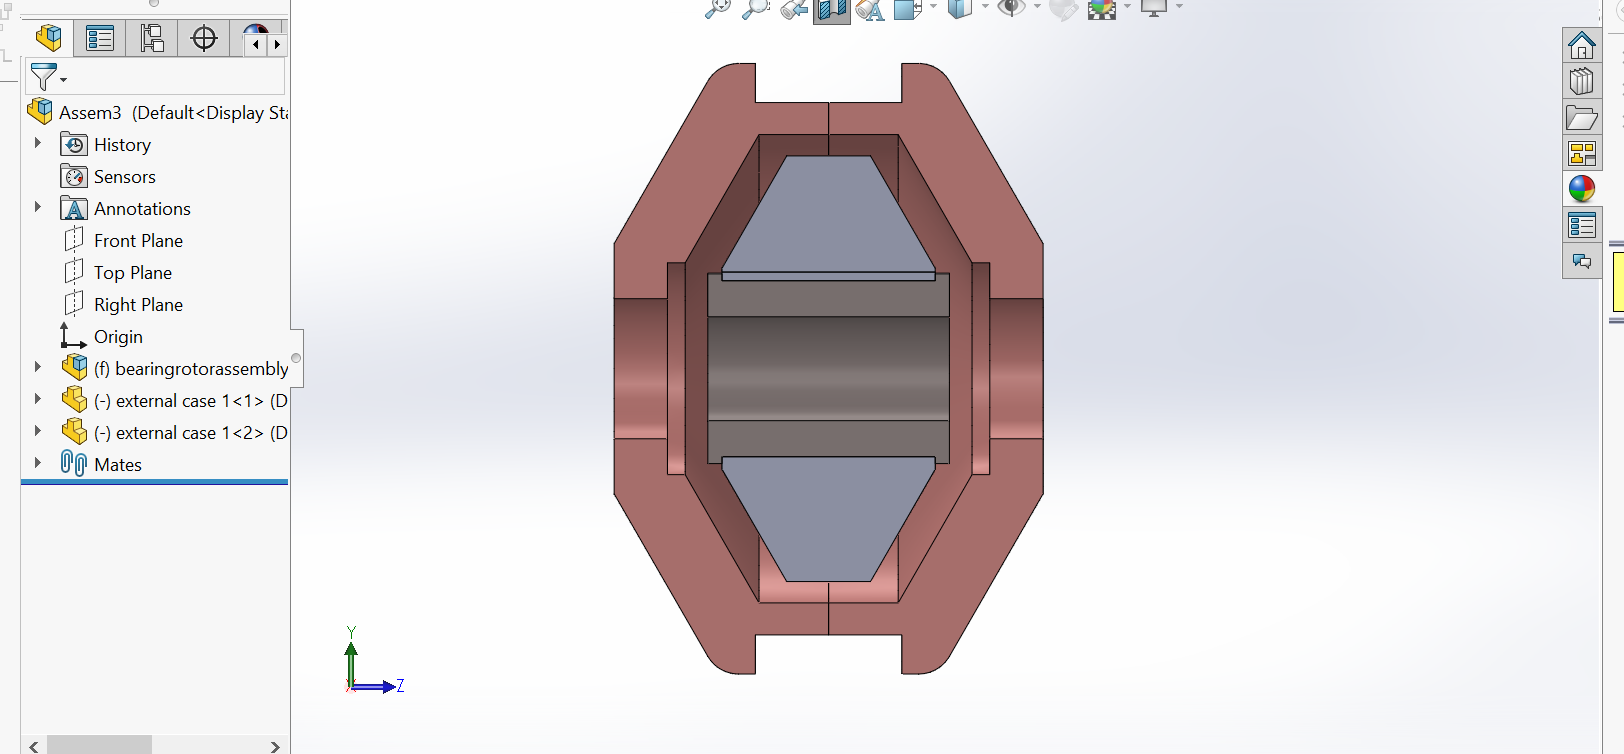Viewport: 1624px width, 754px height.
Task: Open the FeatureManager design tree tab
Action: click(48, 39)
